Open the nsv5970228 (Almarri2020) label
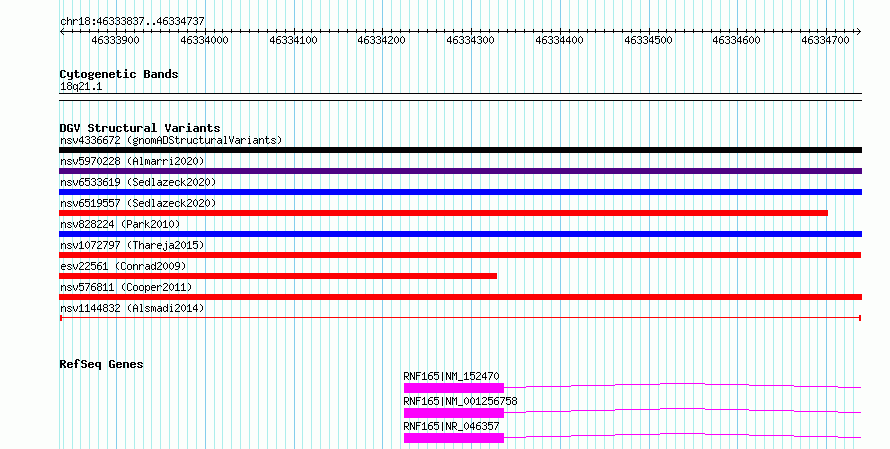Viewport: 890px width, 449px height. point(132,161)
